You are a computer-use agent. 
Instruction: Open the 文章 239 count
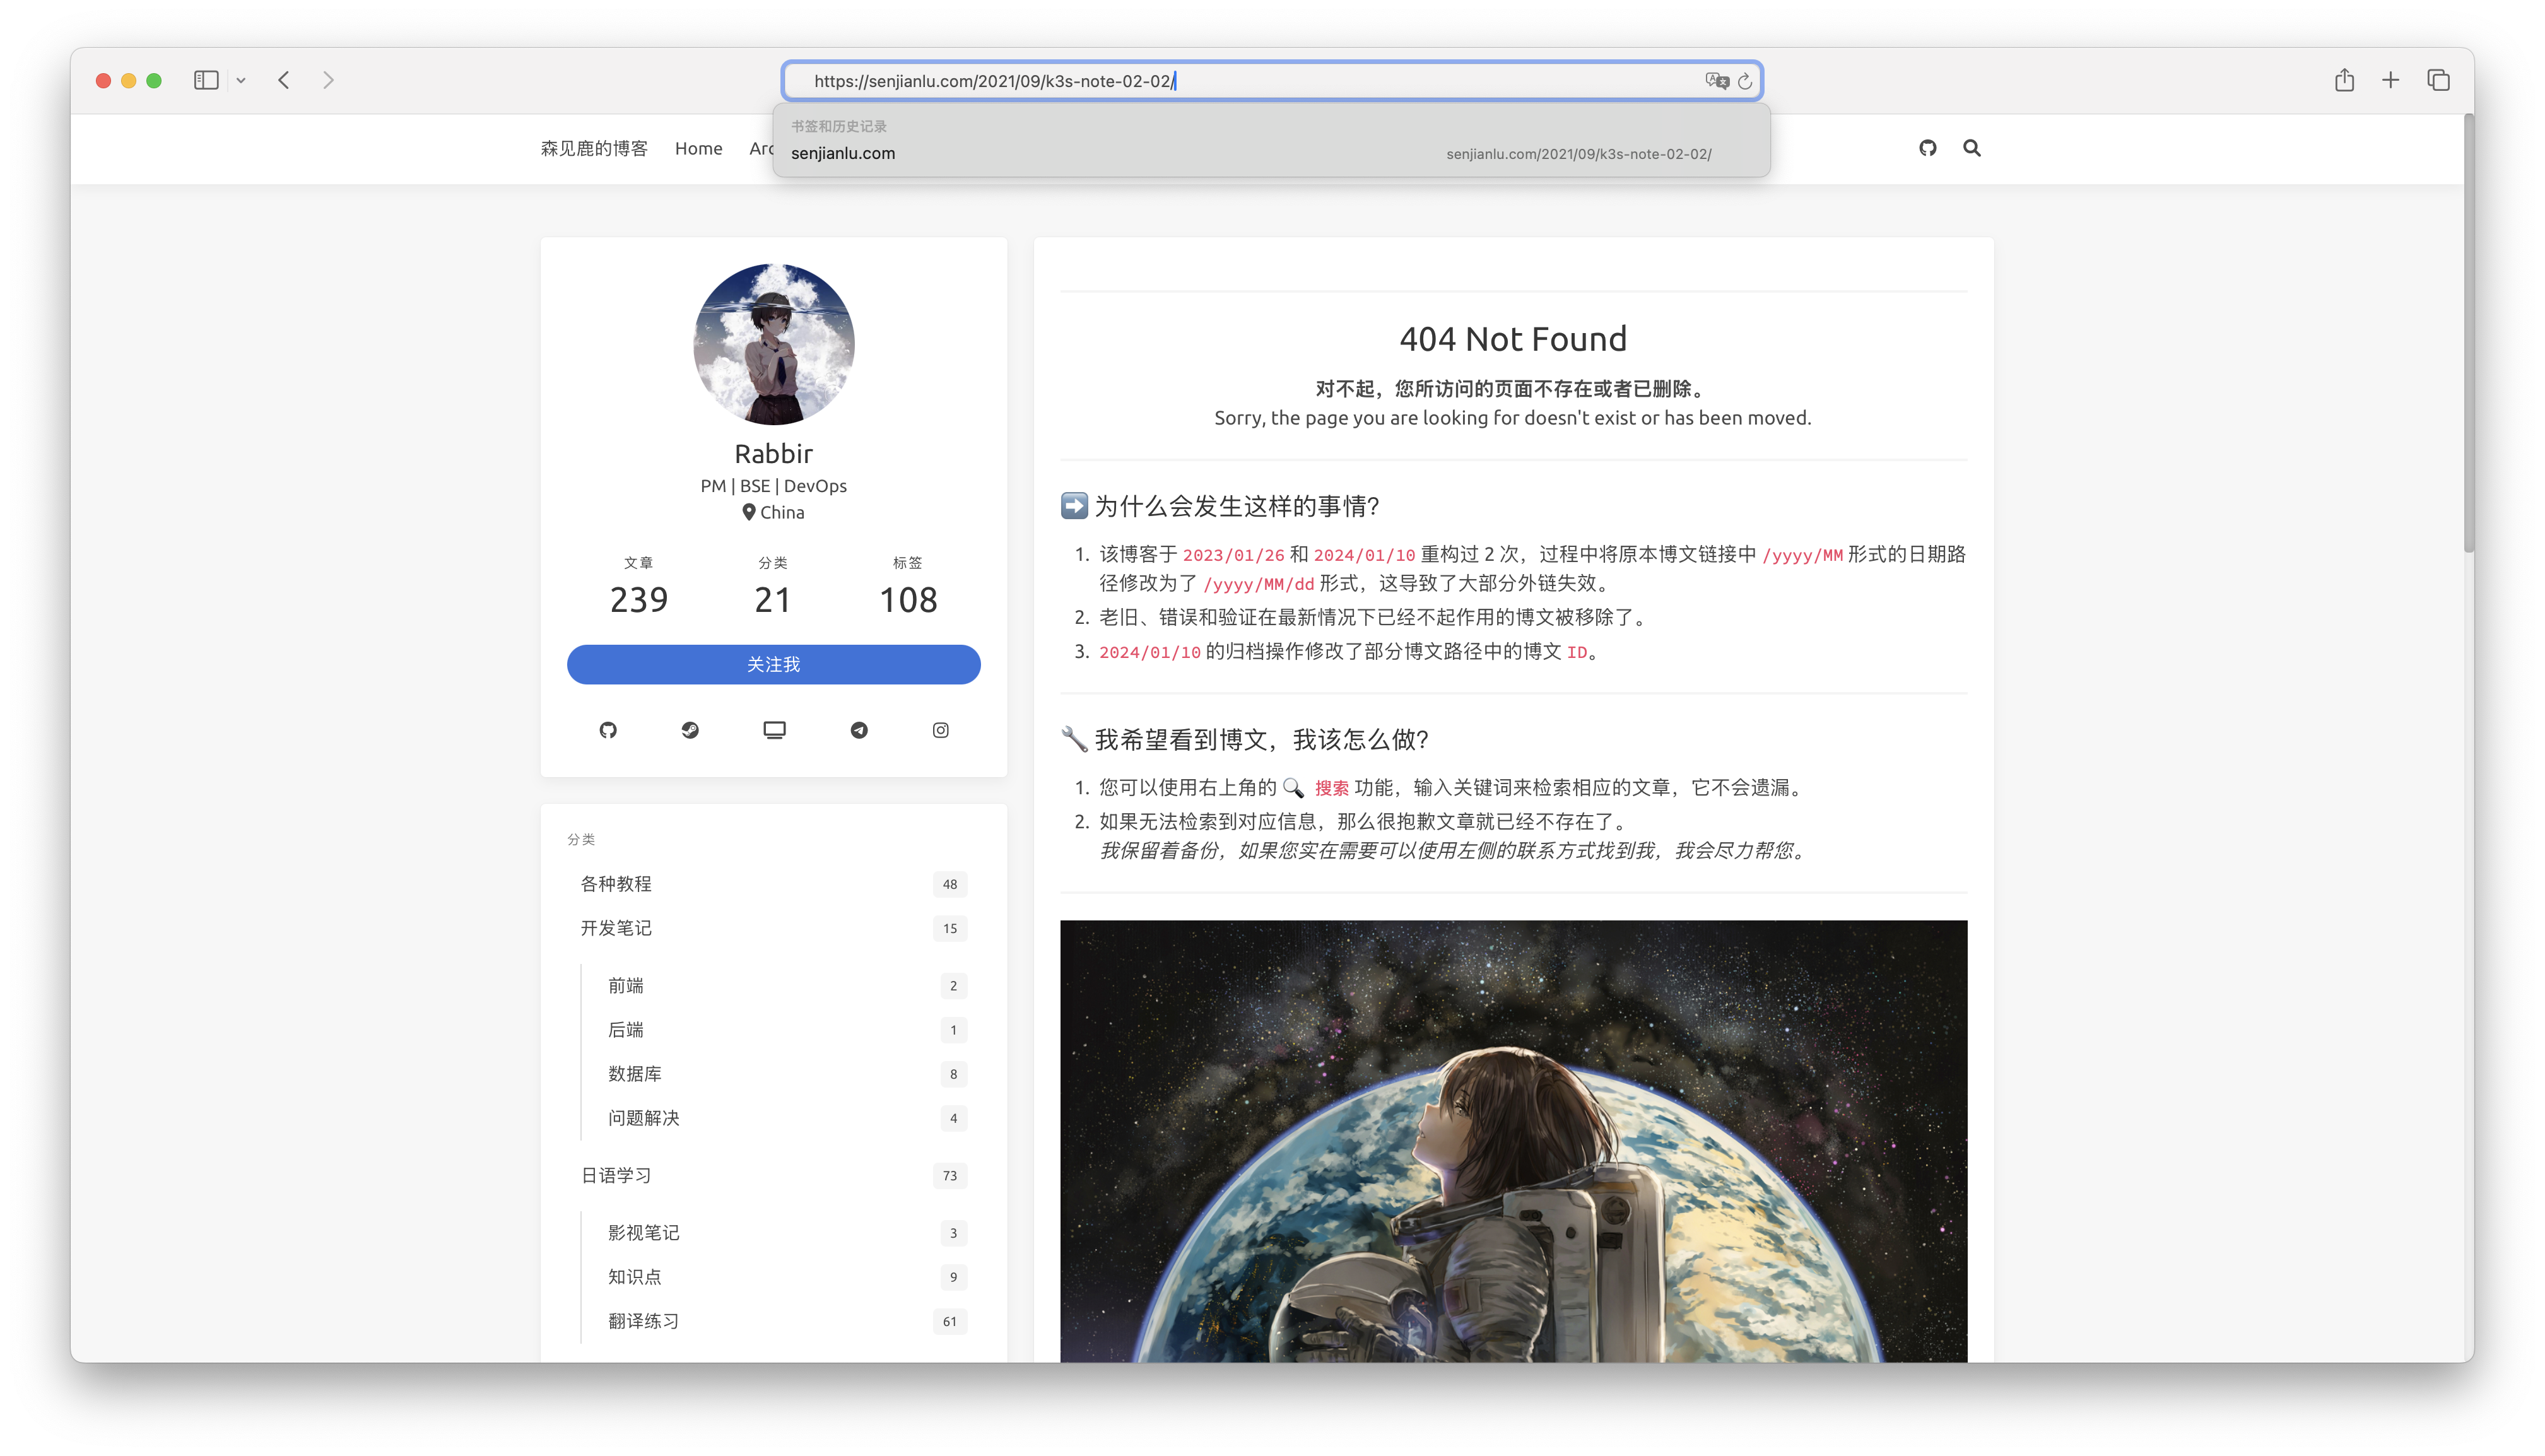pyautogui.click(x=639, y=587)
